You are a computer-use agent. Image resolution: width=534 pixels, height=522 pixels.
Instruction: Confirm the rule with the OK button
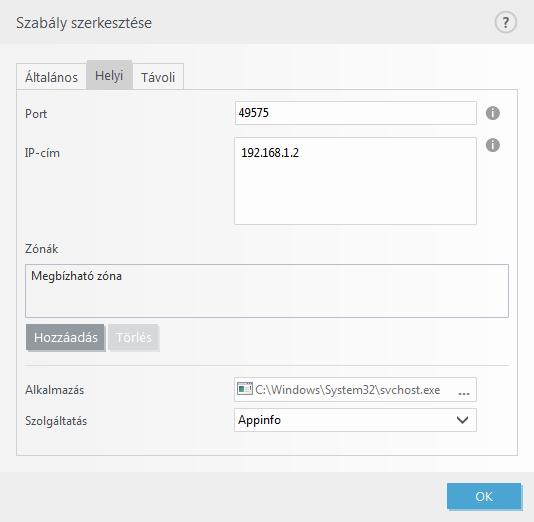click(484, 496)
